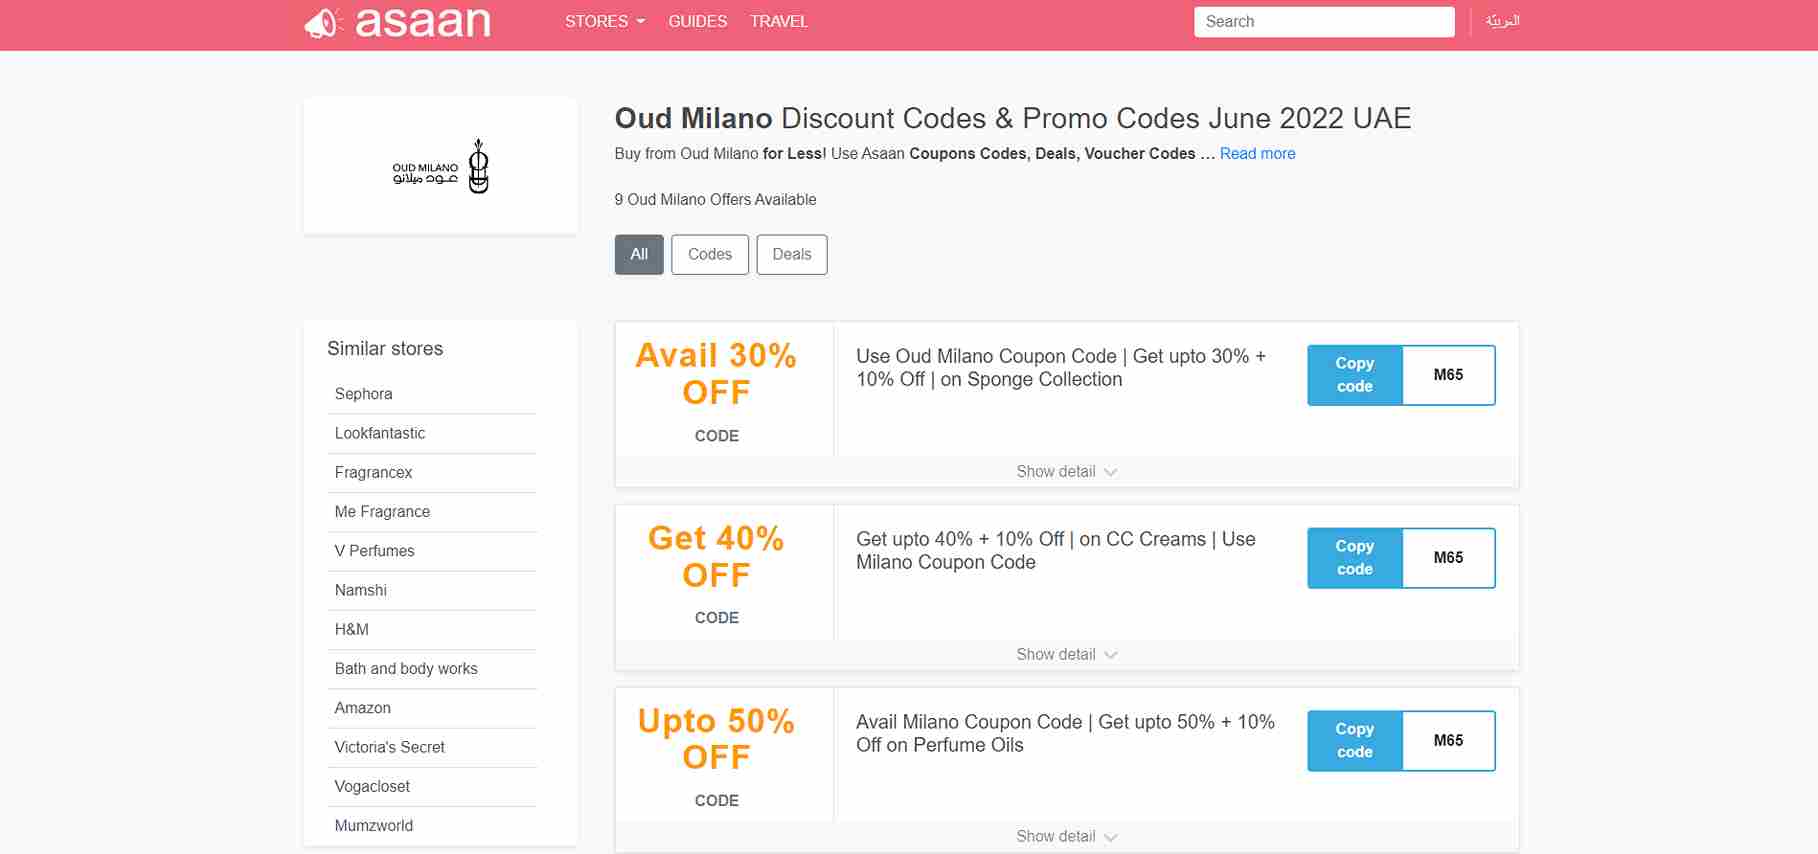Screen dimensions: 1818x854
Task: Switch to the Deals filter
Action: click(x=791, y=254)
